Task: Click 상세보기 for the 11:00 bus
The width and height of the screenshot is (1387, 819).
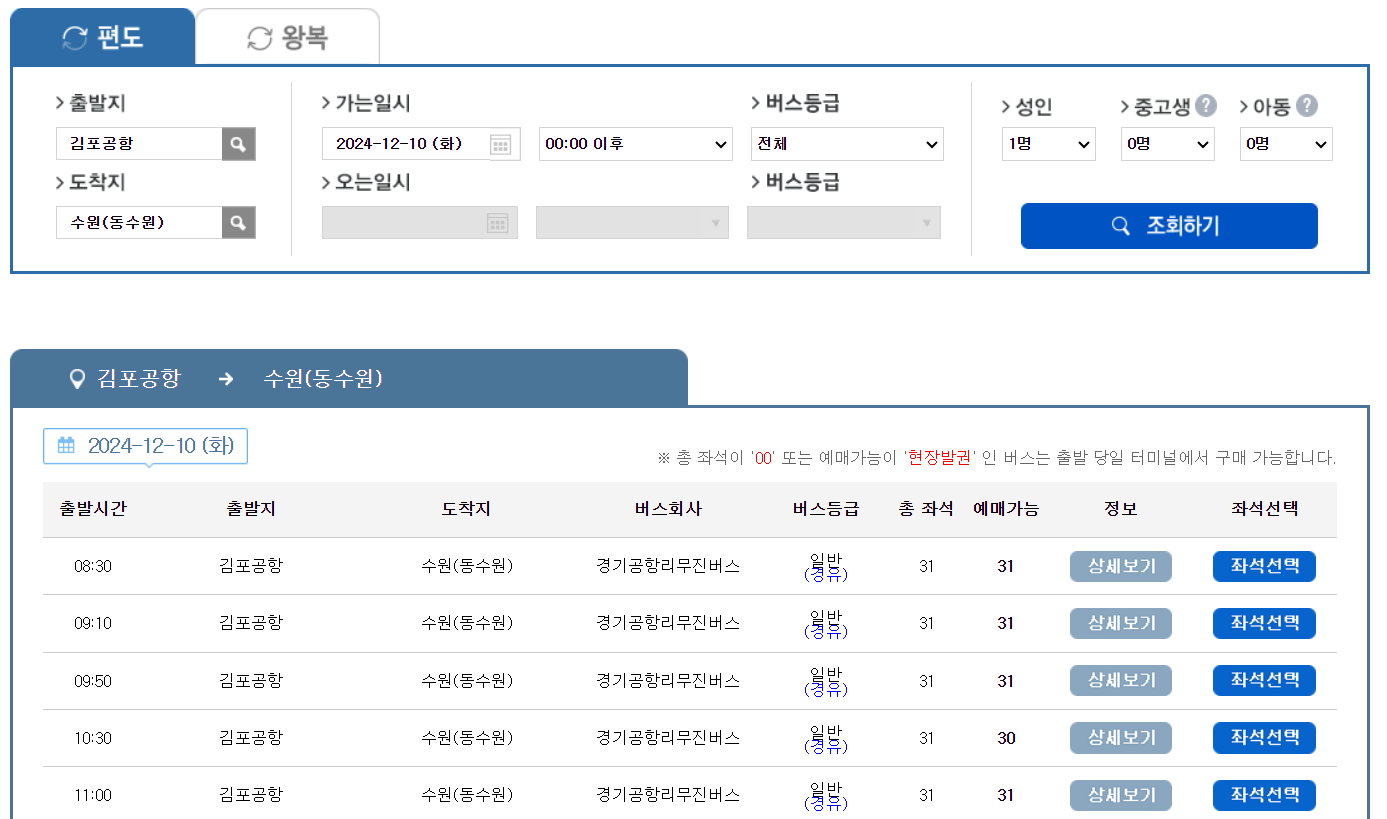Action: (1121, 795)
